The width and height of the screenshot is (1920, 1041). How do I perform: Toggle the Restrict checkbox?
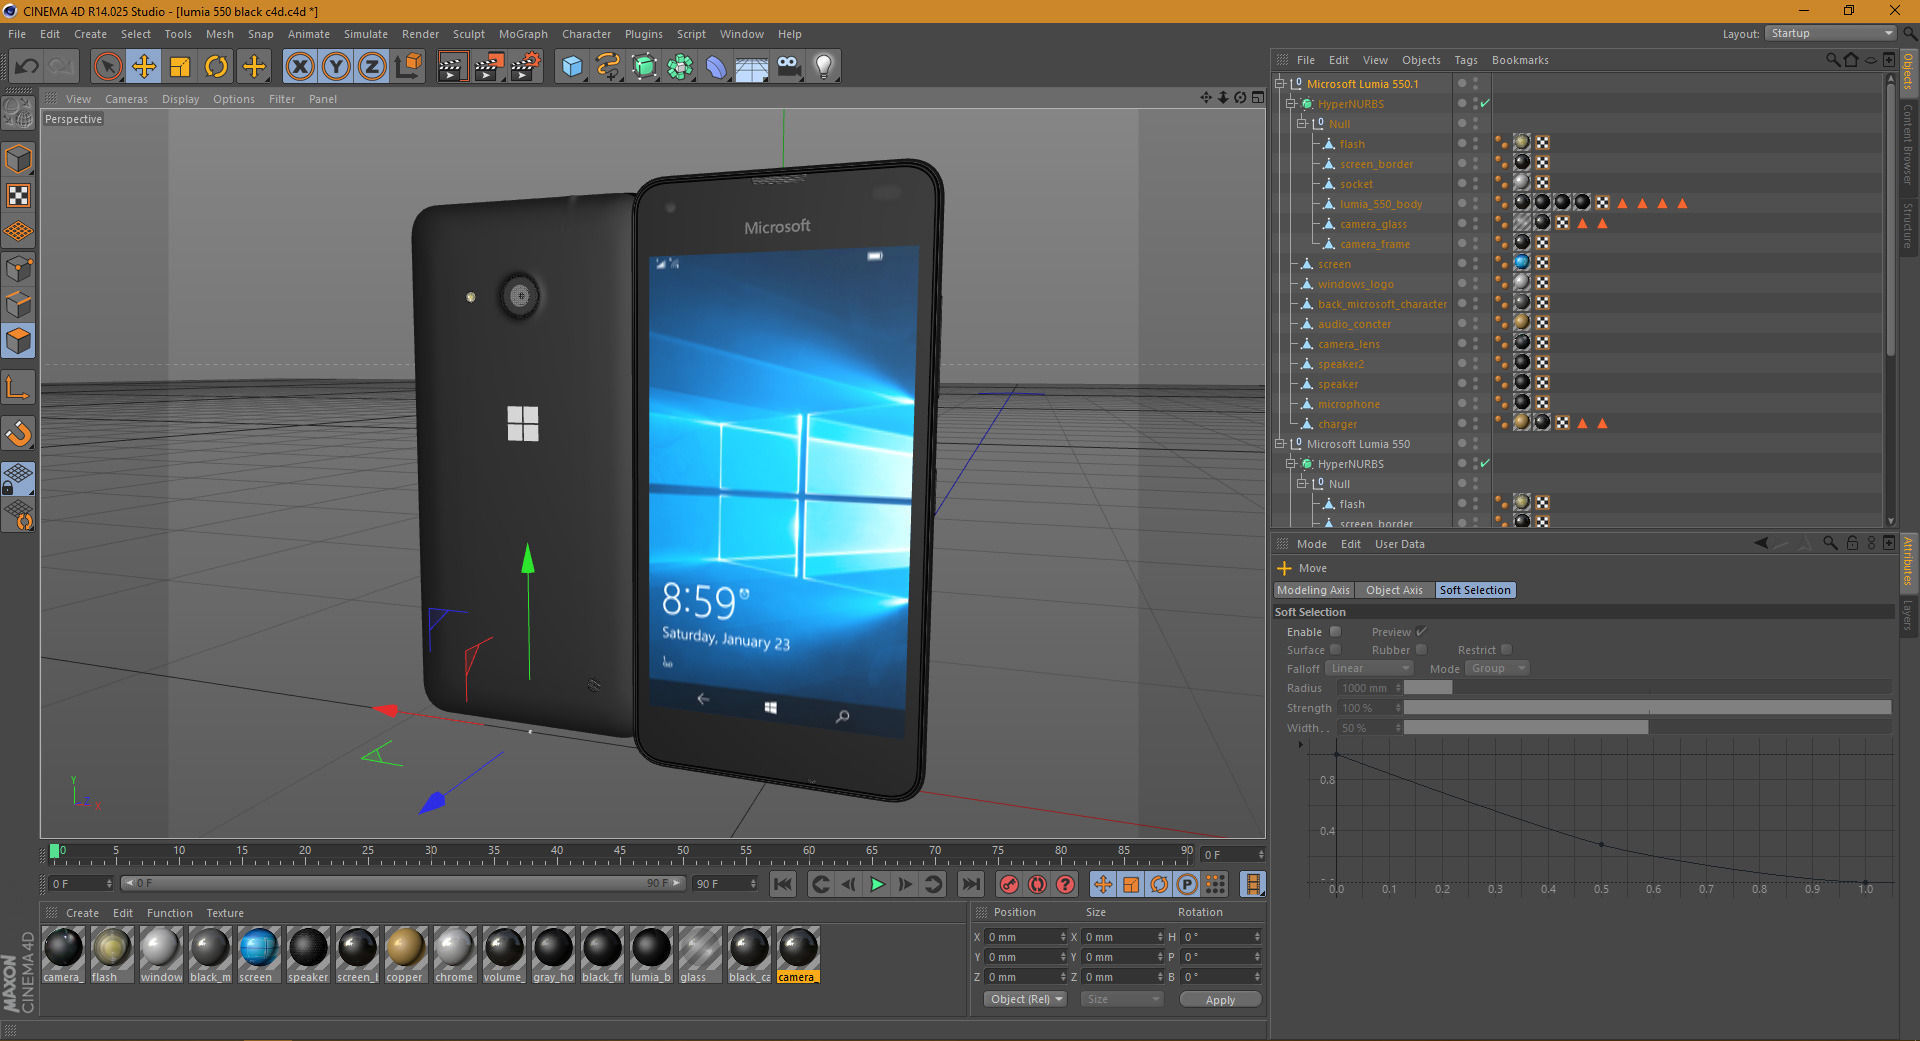(1506, 650)
